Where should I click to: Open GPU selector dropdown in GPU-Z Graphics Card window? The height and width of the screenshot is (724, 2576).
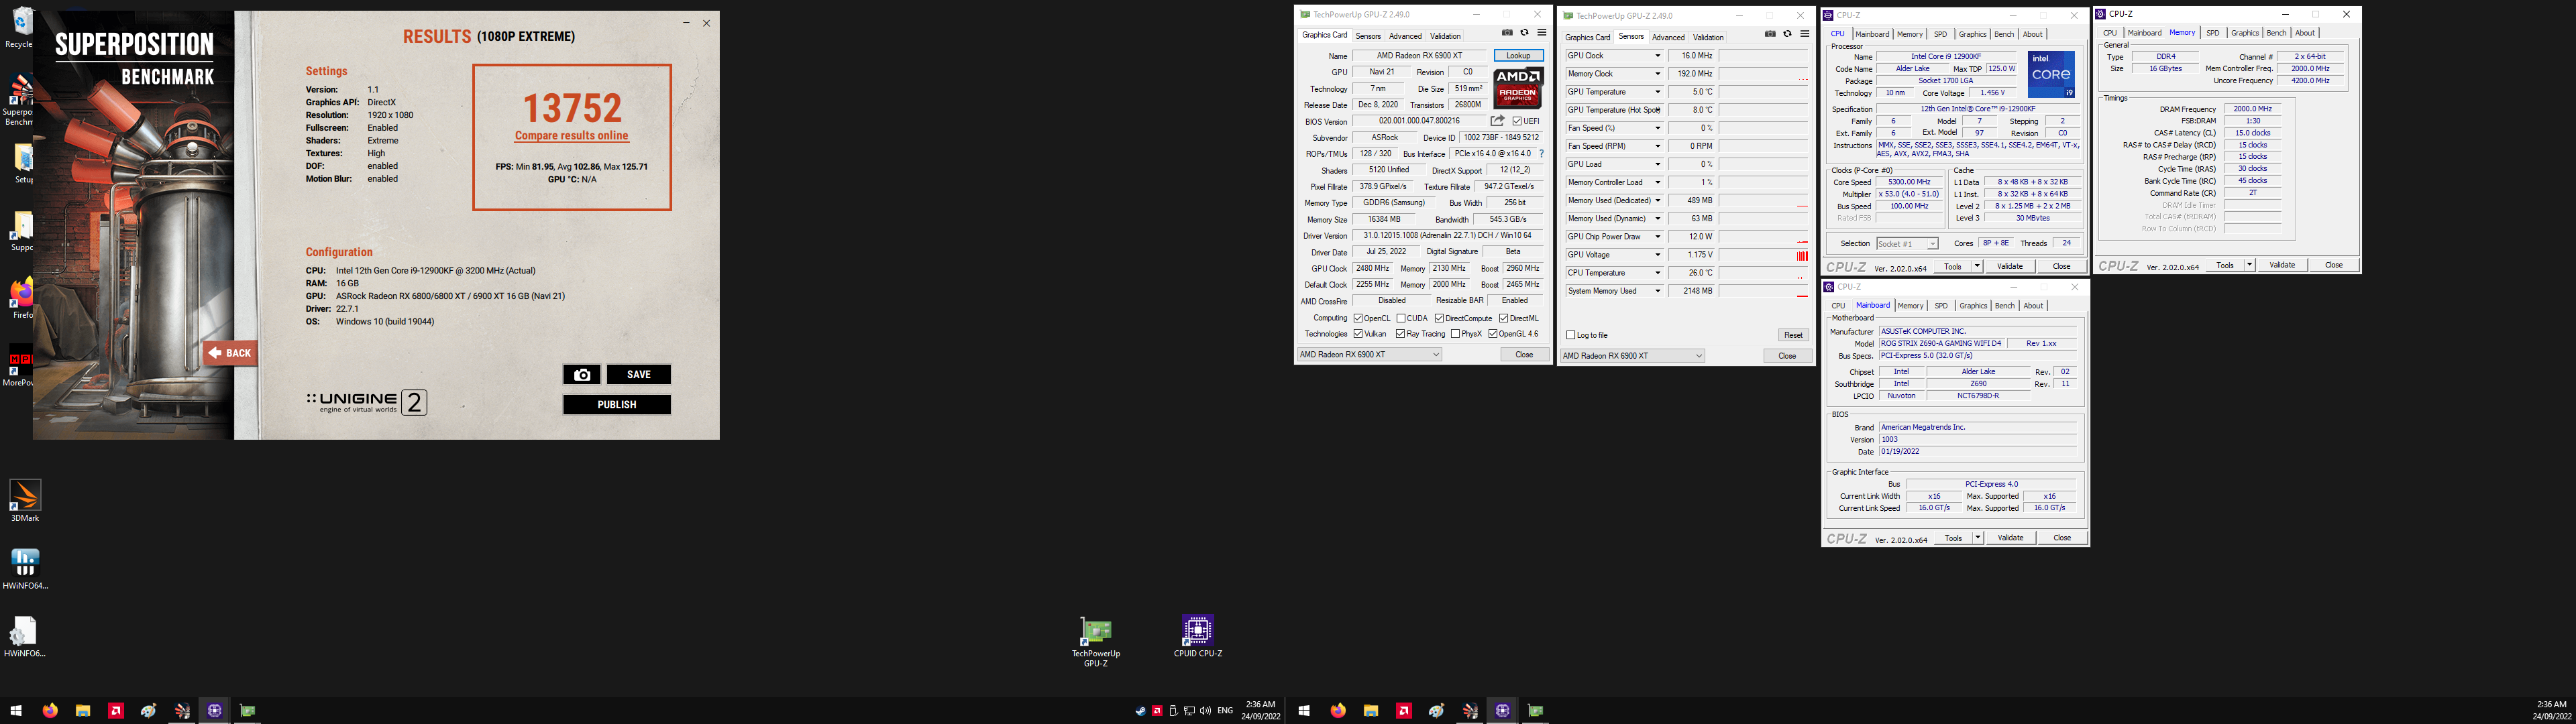point(1369,354)
